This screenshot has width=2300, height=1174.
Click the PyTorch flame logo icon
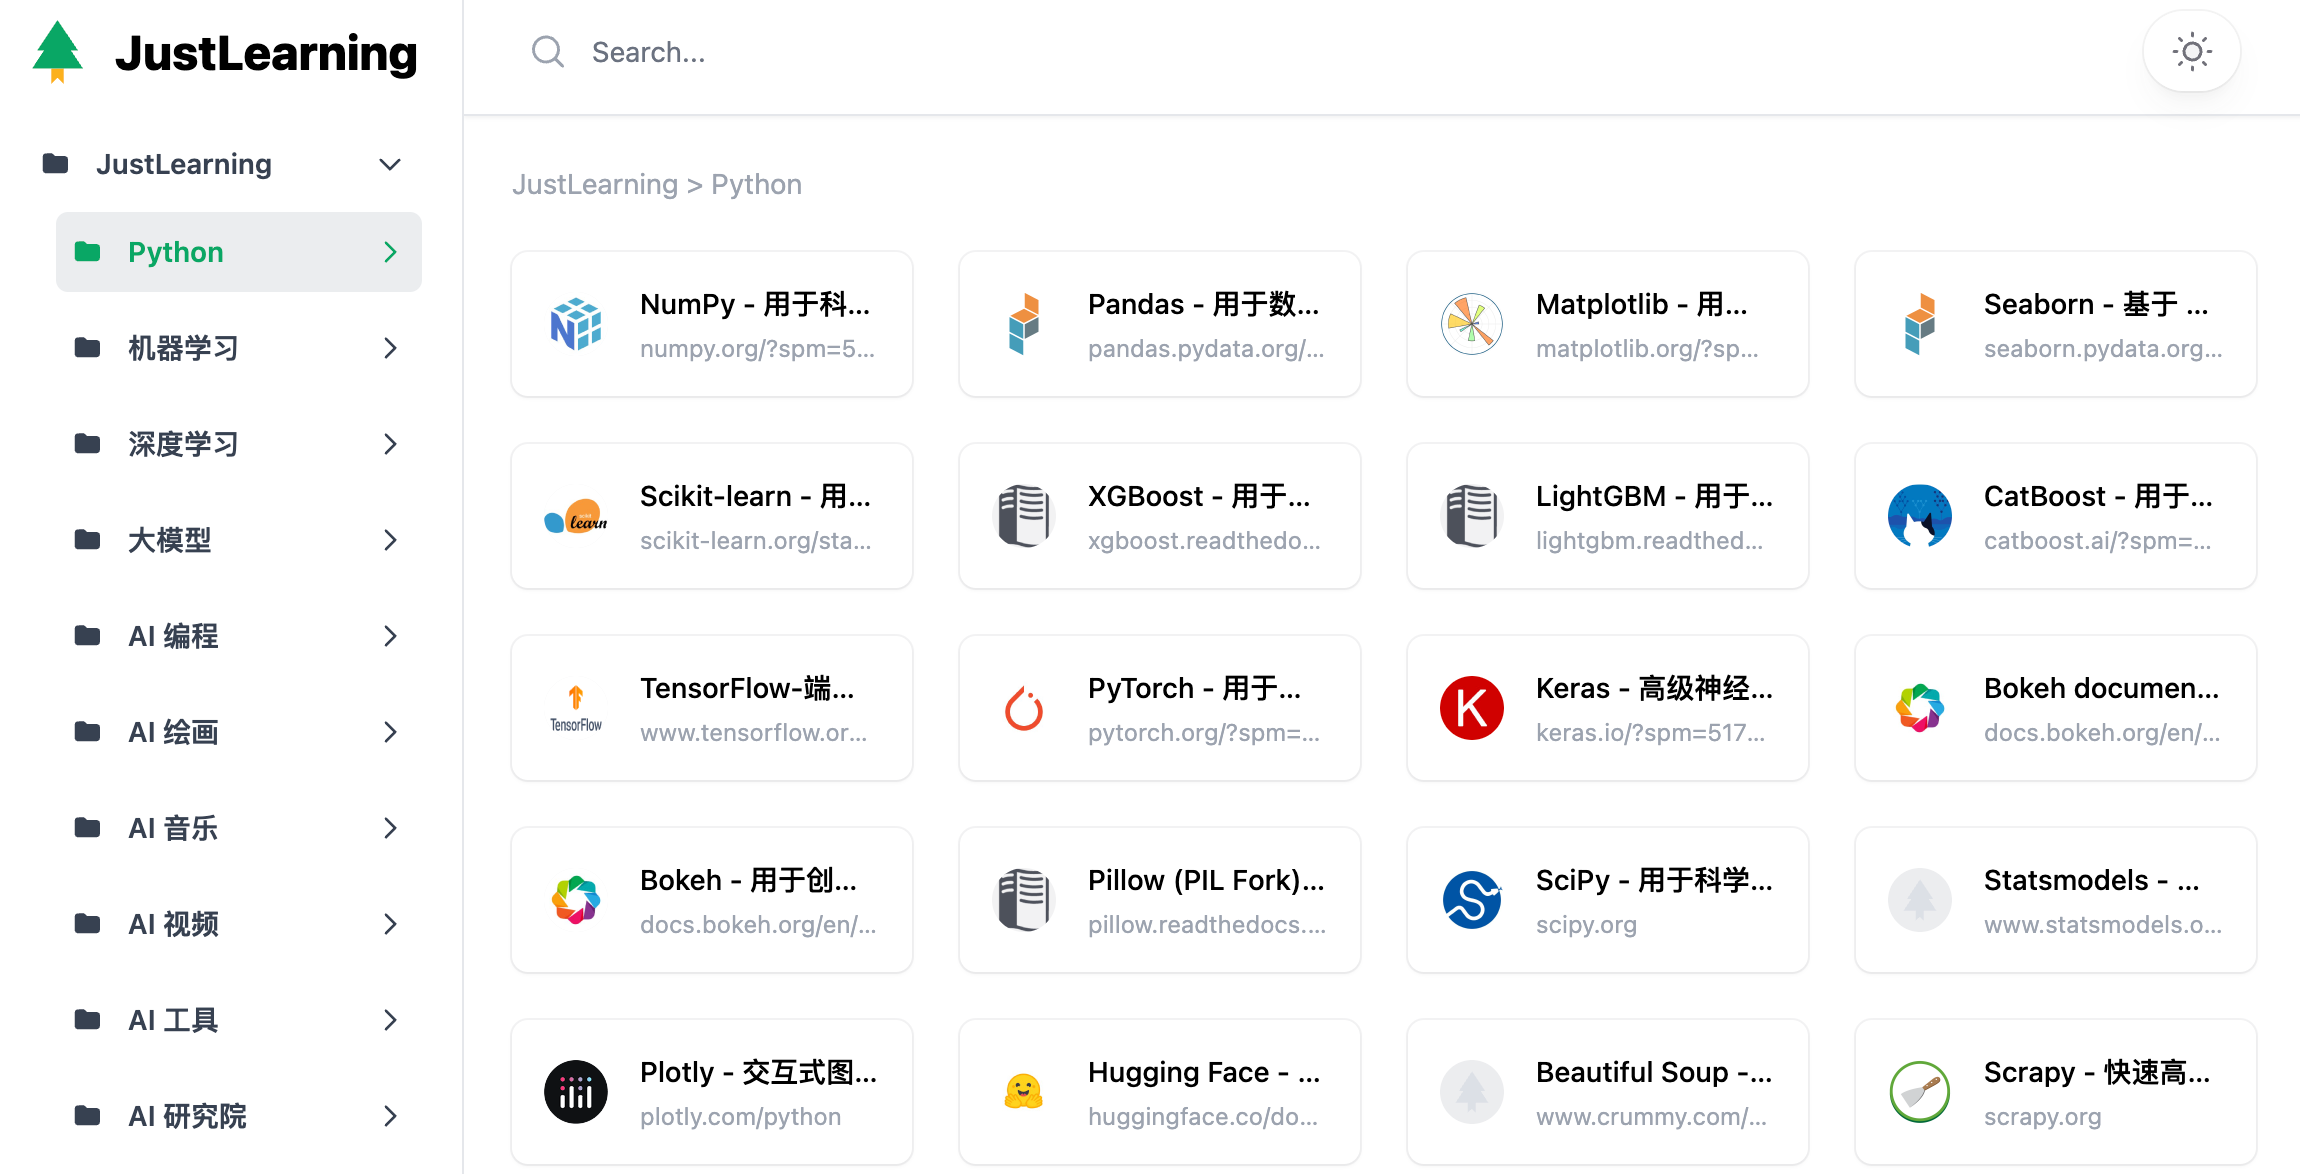[1023, 708]
